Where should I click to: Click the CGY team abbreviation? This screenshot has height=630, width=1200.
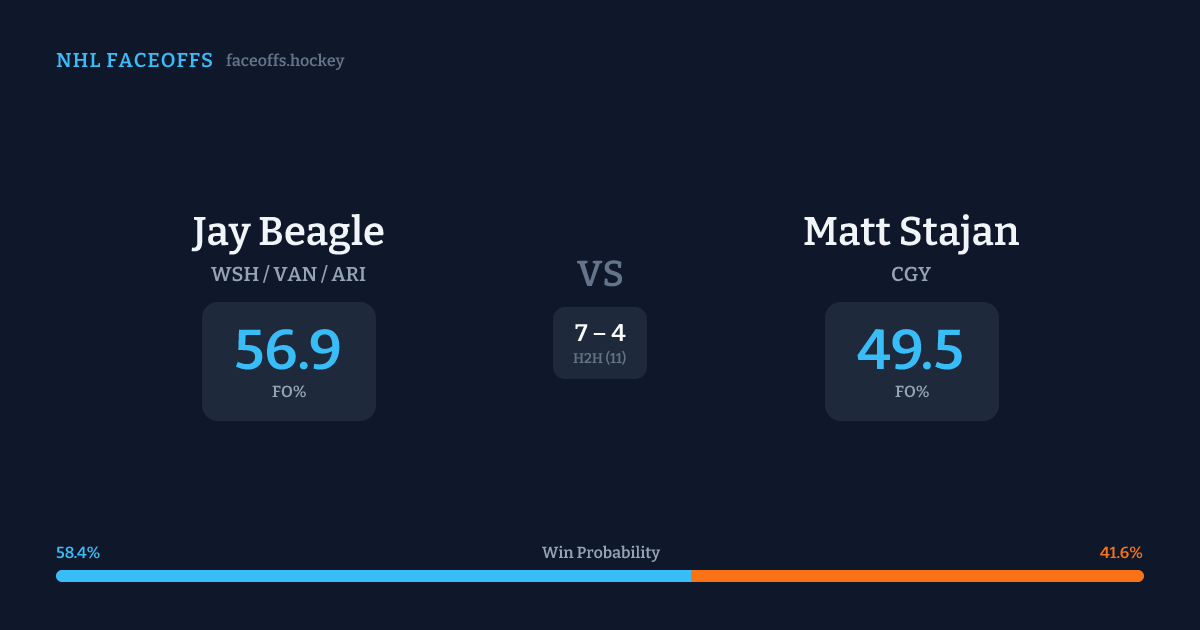tap(911, 274)
